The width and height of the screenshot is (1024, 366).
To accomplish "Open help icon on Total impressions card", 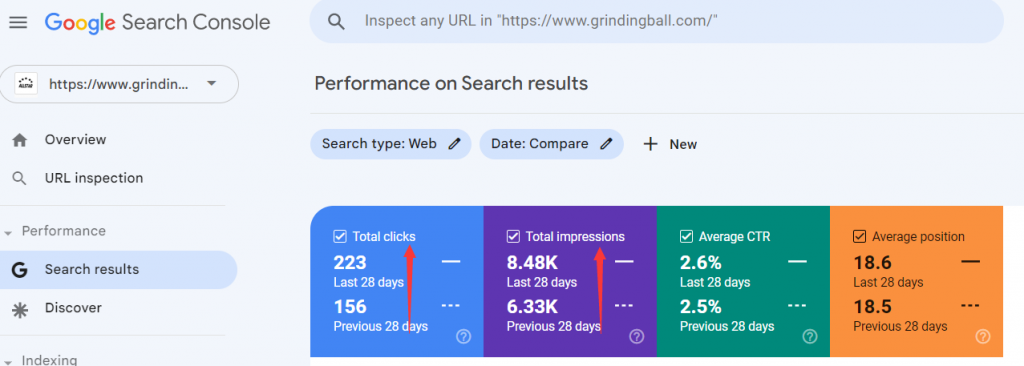I will click(637, 337).
